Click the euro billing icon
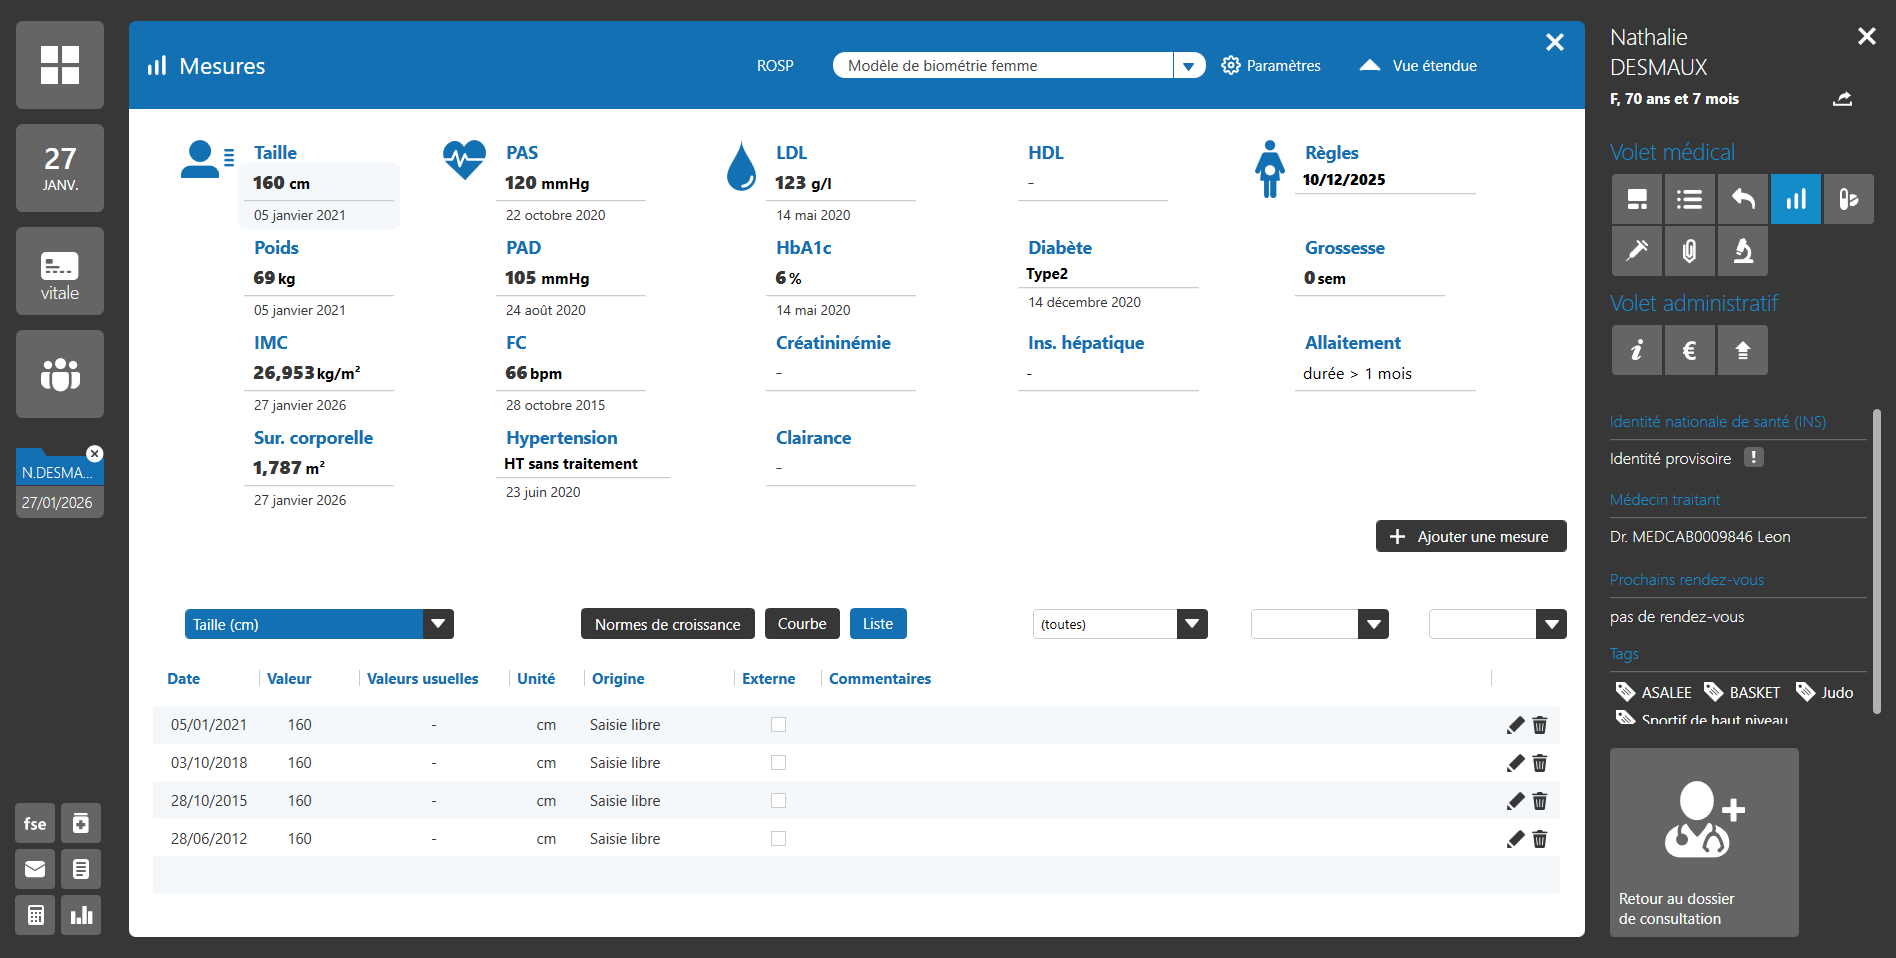The image size is (1896, 958). (x=1689, y=350)
